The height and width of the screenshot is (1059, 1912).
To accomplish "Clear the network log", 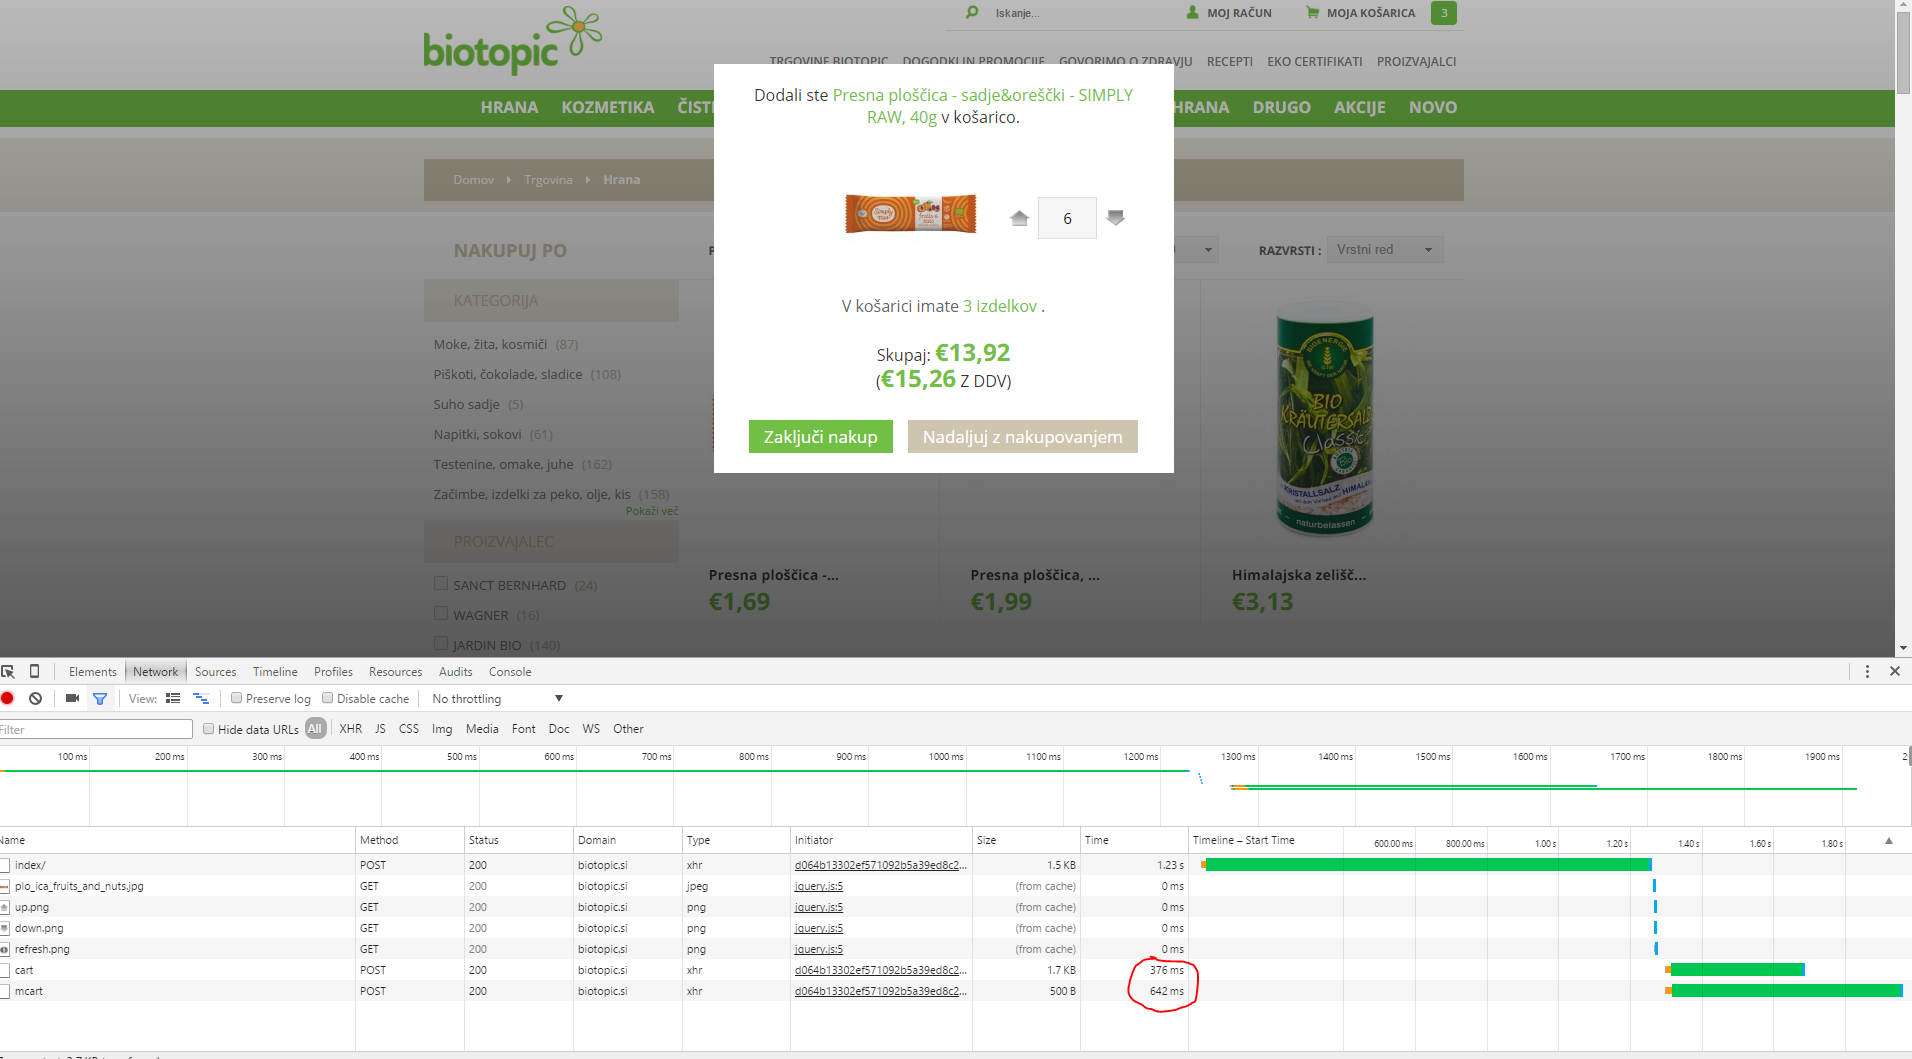I will (36, 699).
